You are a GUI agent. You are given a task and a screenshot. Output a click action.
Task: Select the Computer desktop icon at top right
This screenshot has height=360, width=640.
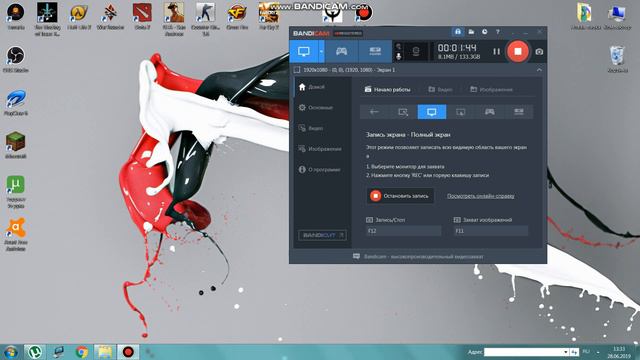click(x=617, y=17)
